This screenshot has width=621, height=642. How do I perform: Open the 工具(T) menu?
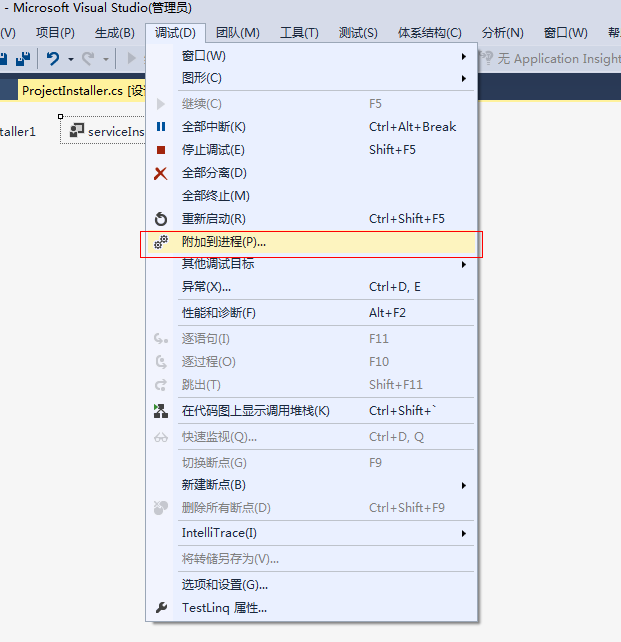(299, 33)
